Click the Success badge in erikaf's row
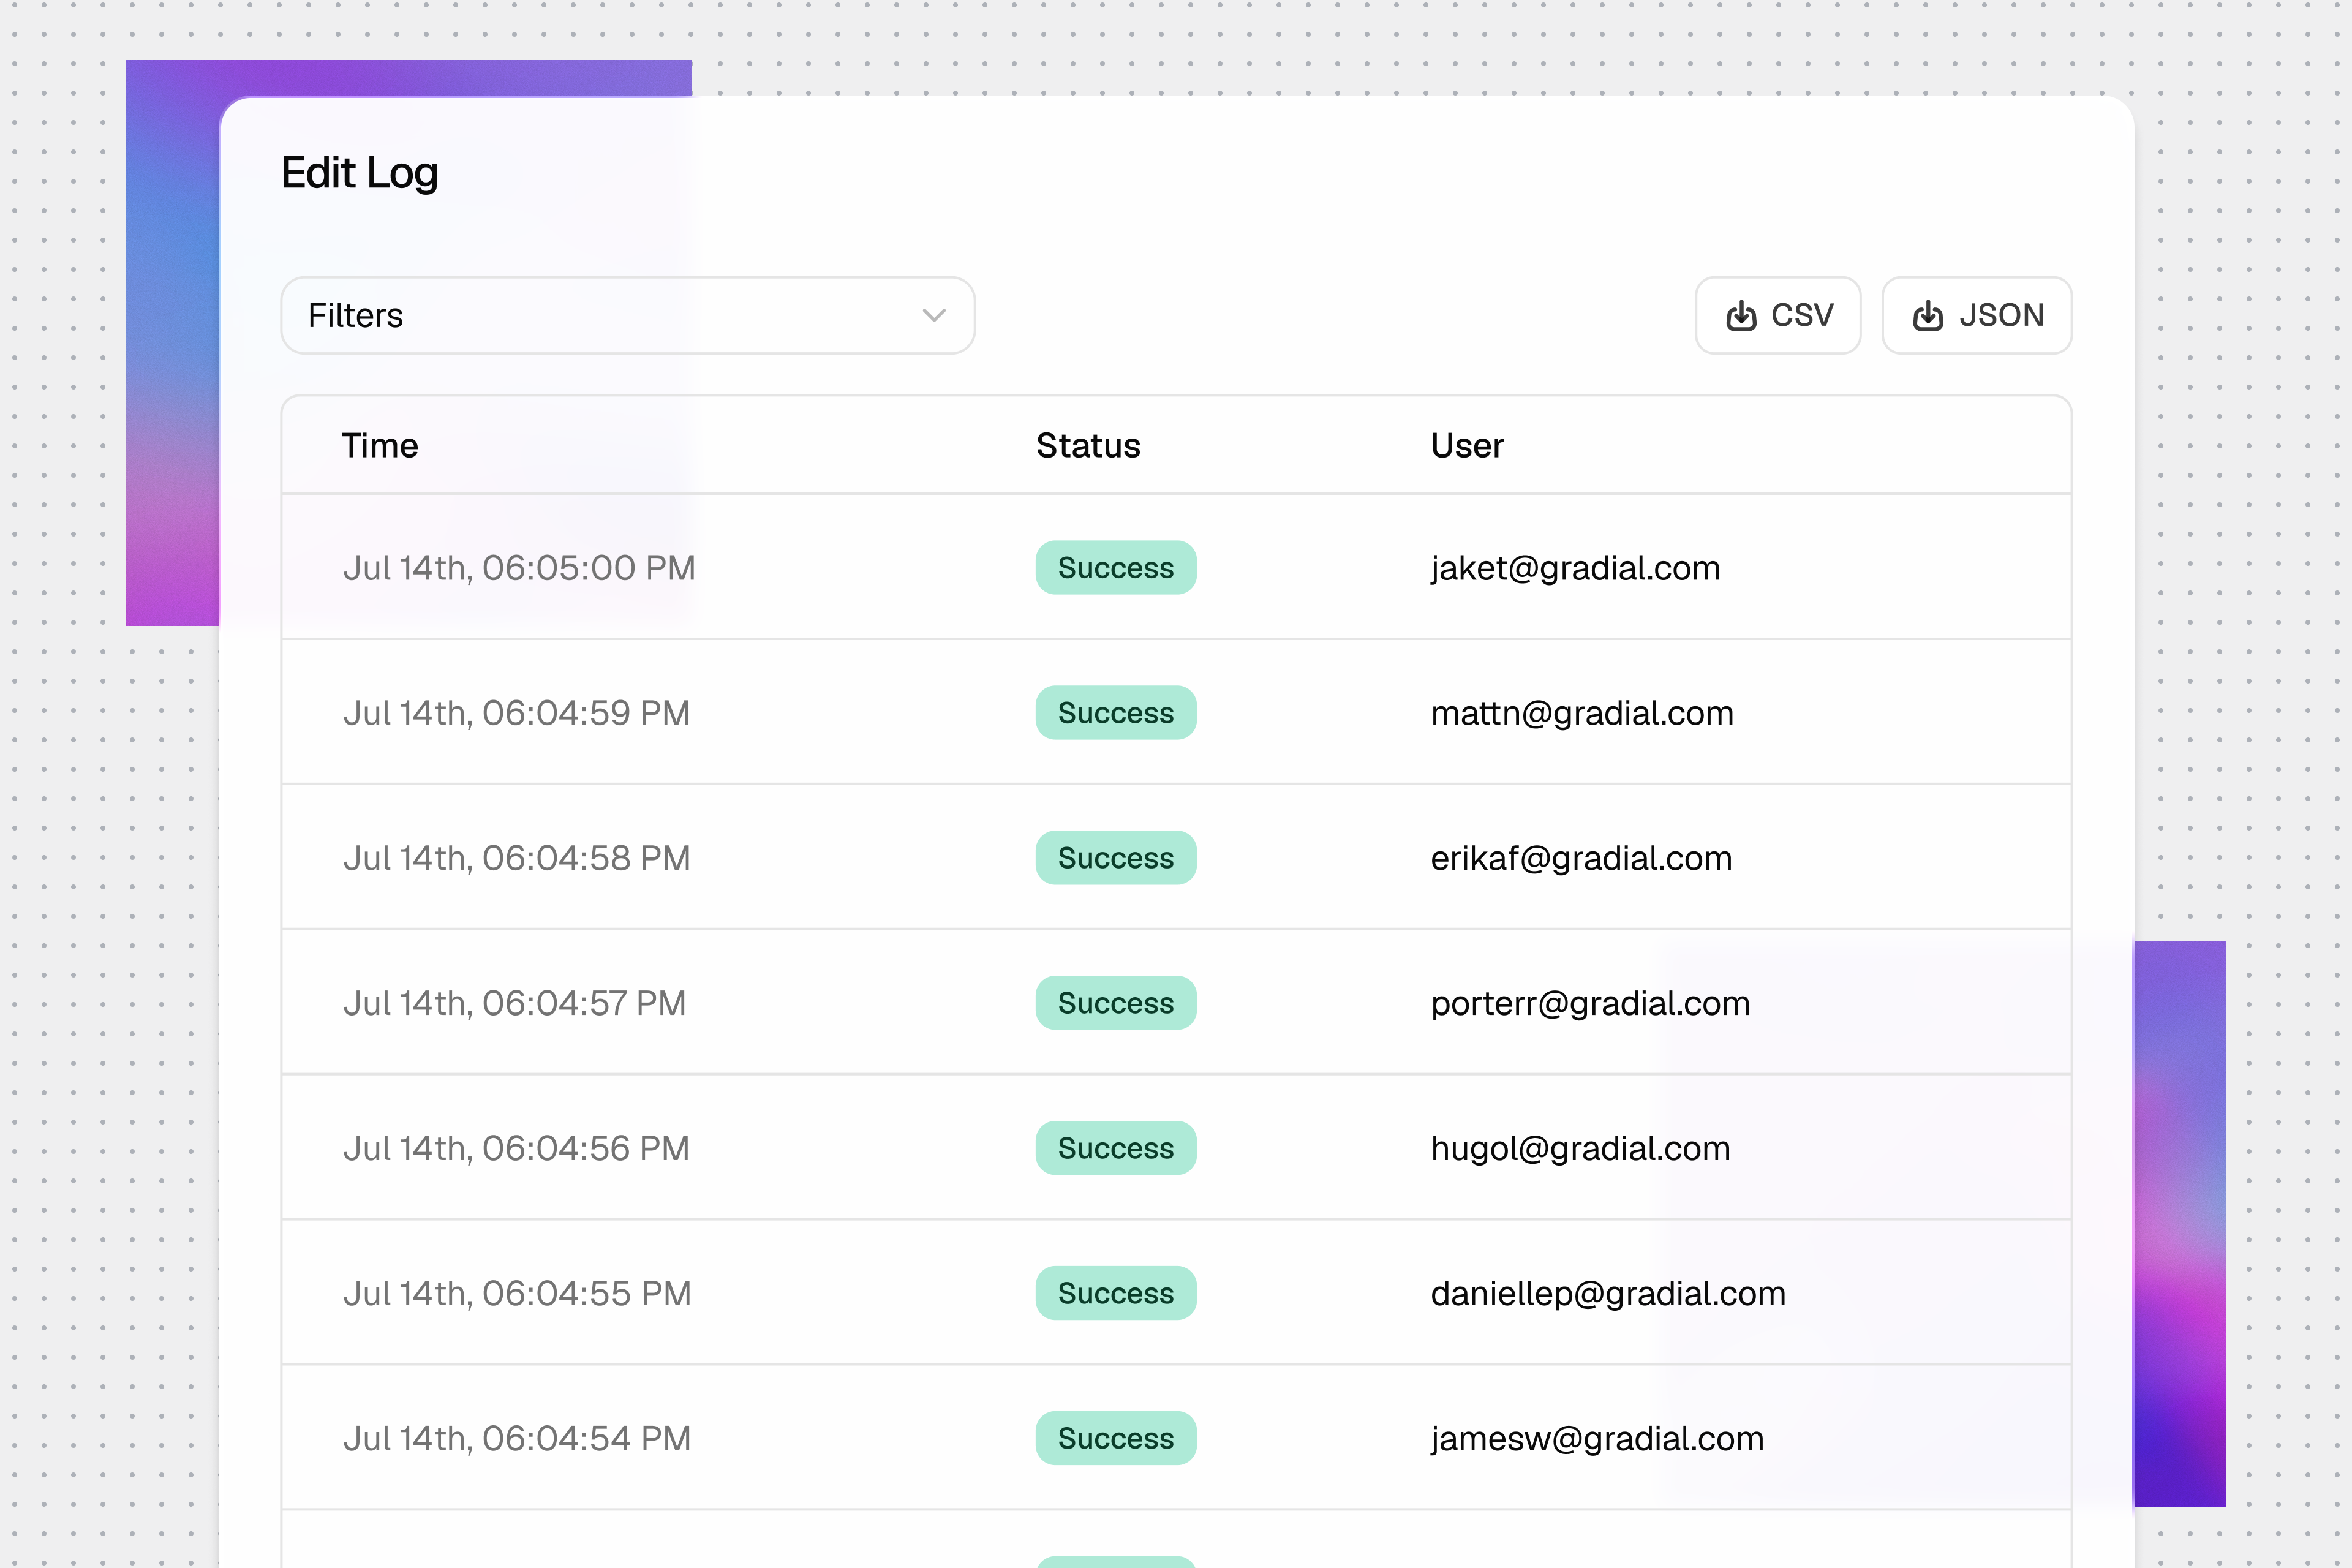Viewport: 2352px width, 1568px height. click(x=1116, y=858)
